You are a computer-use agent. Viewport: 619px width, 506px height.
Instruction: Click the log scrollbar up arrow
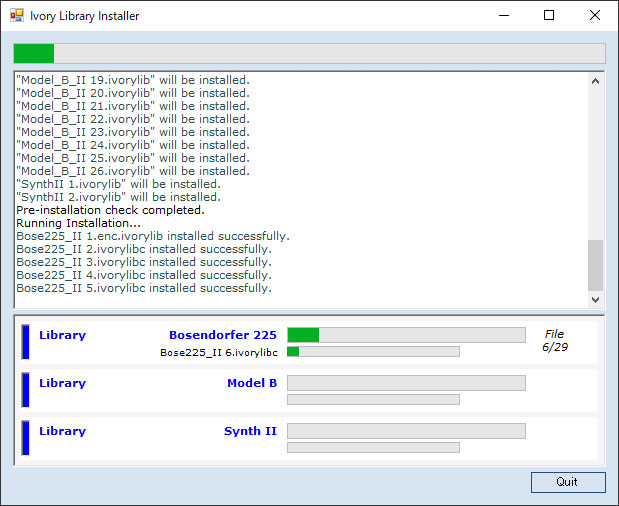point(595,81)
